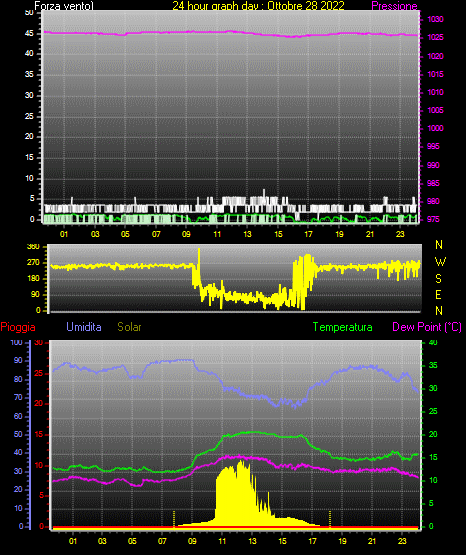Click the Solar legend label
Image resolution: width=466 pixels, height=555 pixels.
click(130, 327)
